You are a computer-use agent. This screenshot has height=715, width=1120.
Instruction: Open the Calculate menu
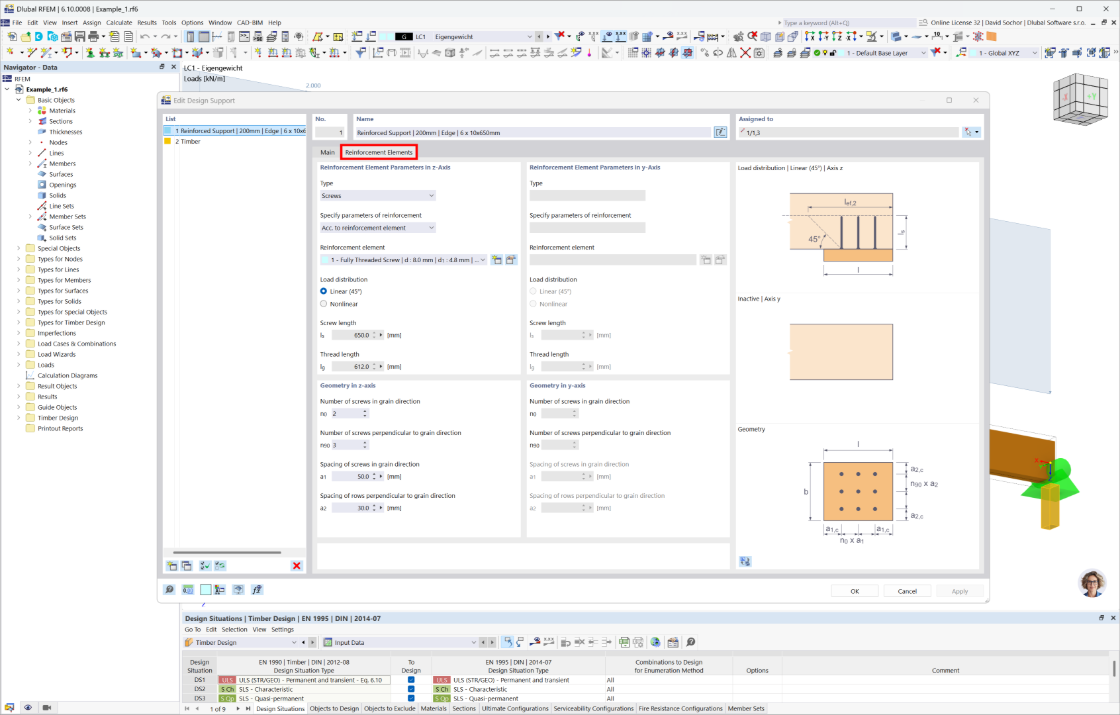[119, 23]
